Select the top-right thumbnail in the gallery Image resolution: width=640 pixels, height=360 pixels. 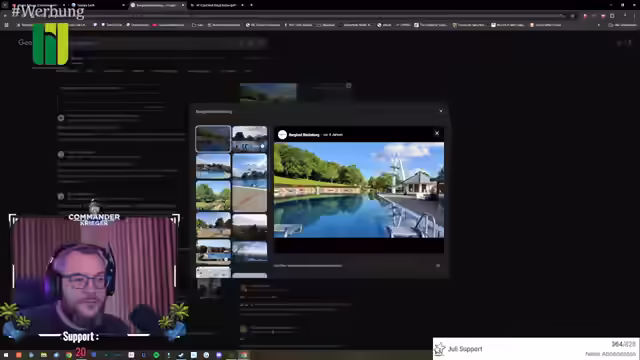coord(250,139)
